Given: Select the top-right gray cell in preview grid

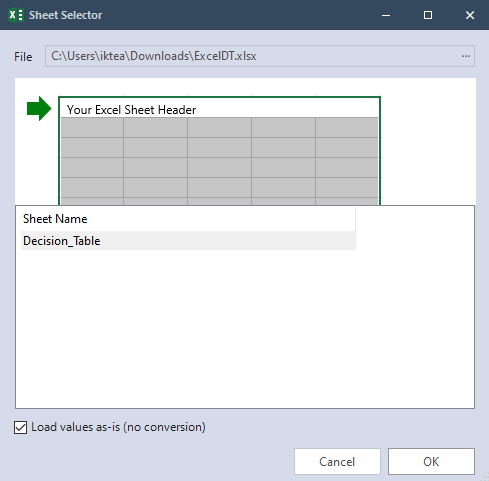Looking at the screenshot, I should (x=347, y=127).
